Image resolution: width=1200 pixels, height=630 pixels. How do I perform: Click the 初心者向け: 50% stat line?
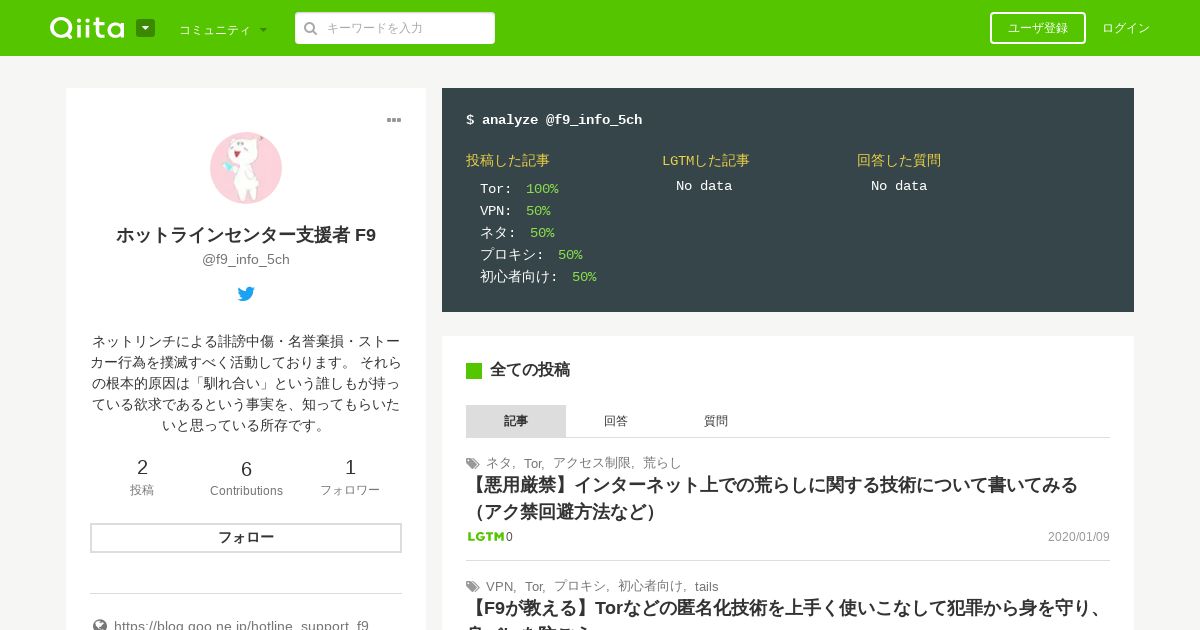click(538, 277)
